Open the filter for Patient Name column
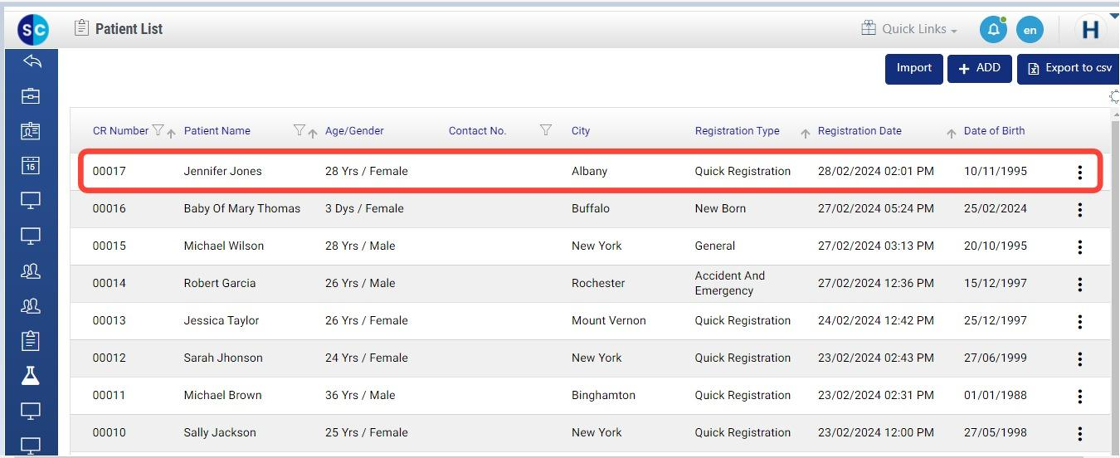1120x458 pixels. pyautogui.click(x=300, y=130)
